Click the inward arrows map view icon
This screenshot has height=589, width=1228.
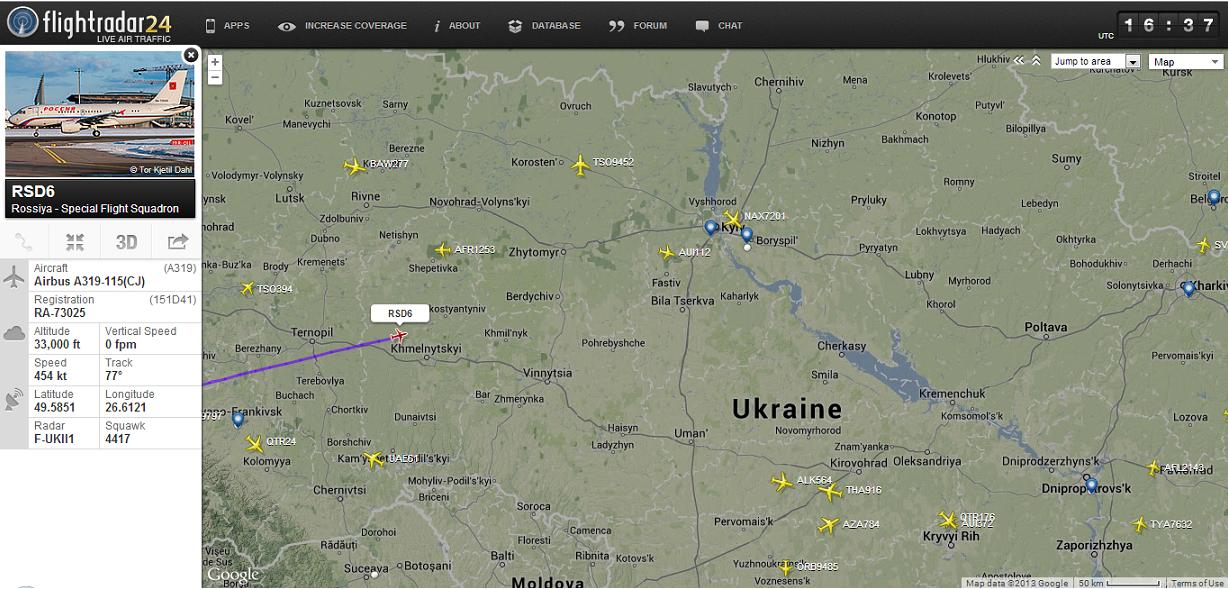tap(75, 242)
